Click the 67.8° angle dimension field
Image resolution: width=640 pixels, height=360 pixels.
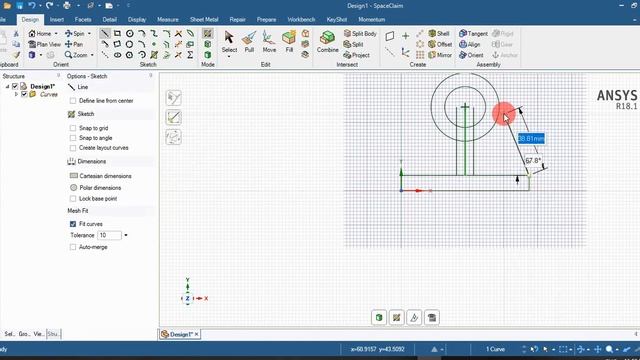coord(533,160)
